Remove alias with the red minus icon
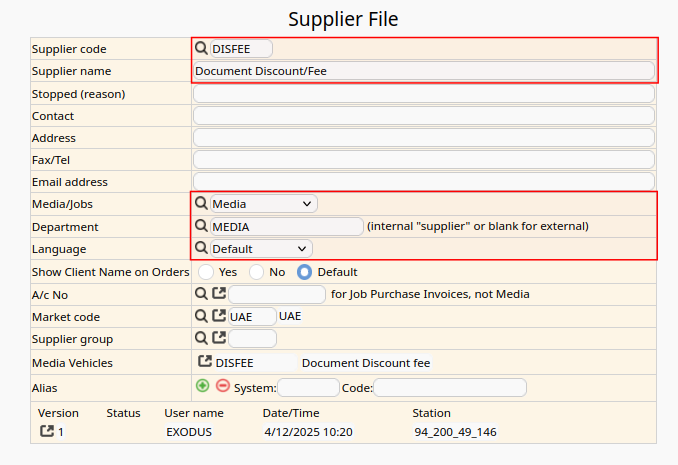Image resolution: width=678 pixels, height=465 pixels. coord(223,386)
